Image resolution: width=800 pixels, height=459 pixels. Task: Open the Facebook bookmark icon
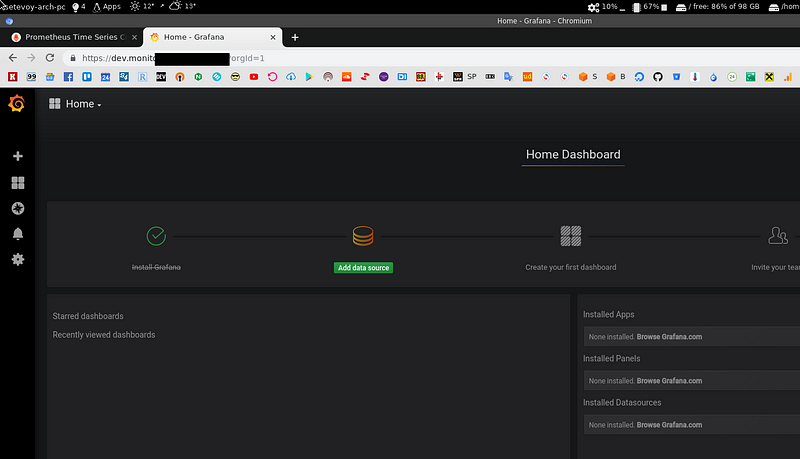click(68, 76)
